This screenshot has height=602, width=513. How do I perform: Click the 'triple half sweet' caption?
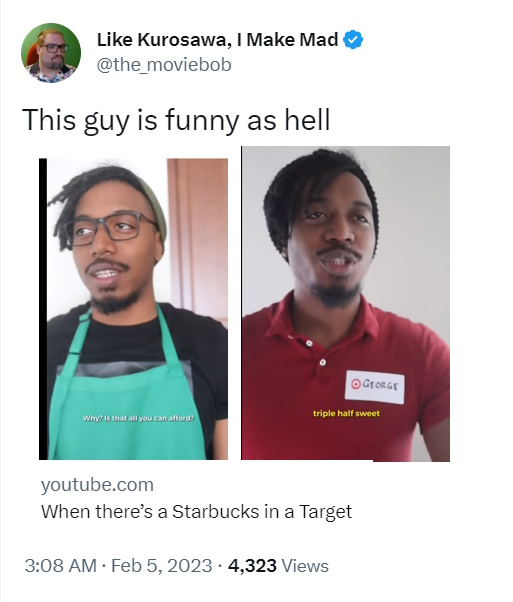[346, 413]
